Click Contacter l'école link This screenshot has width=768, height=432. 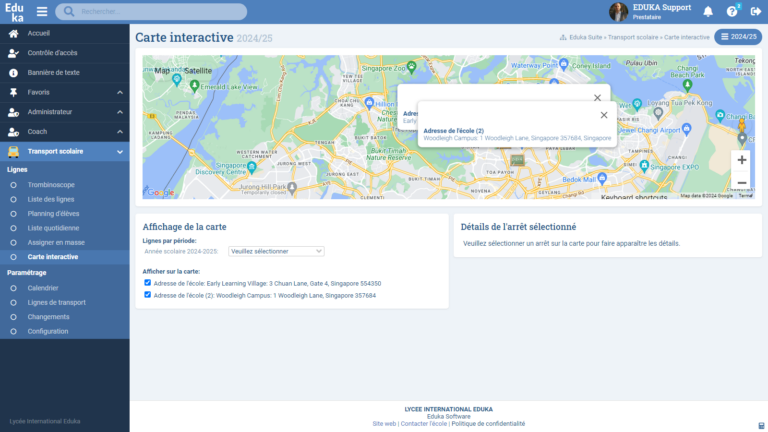[x=424, y=424]
